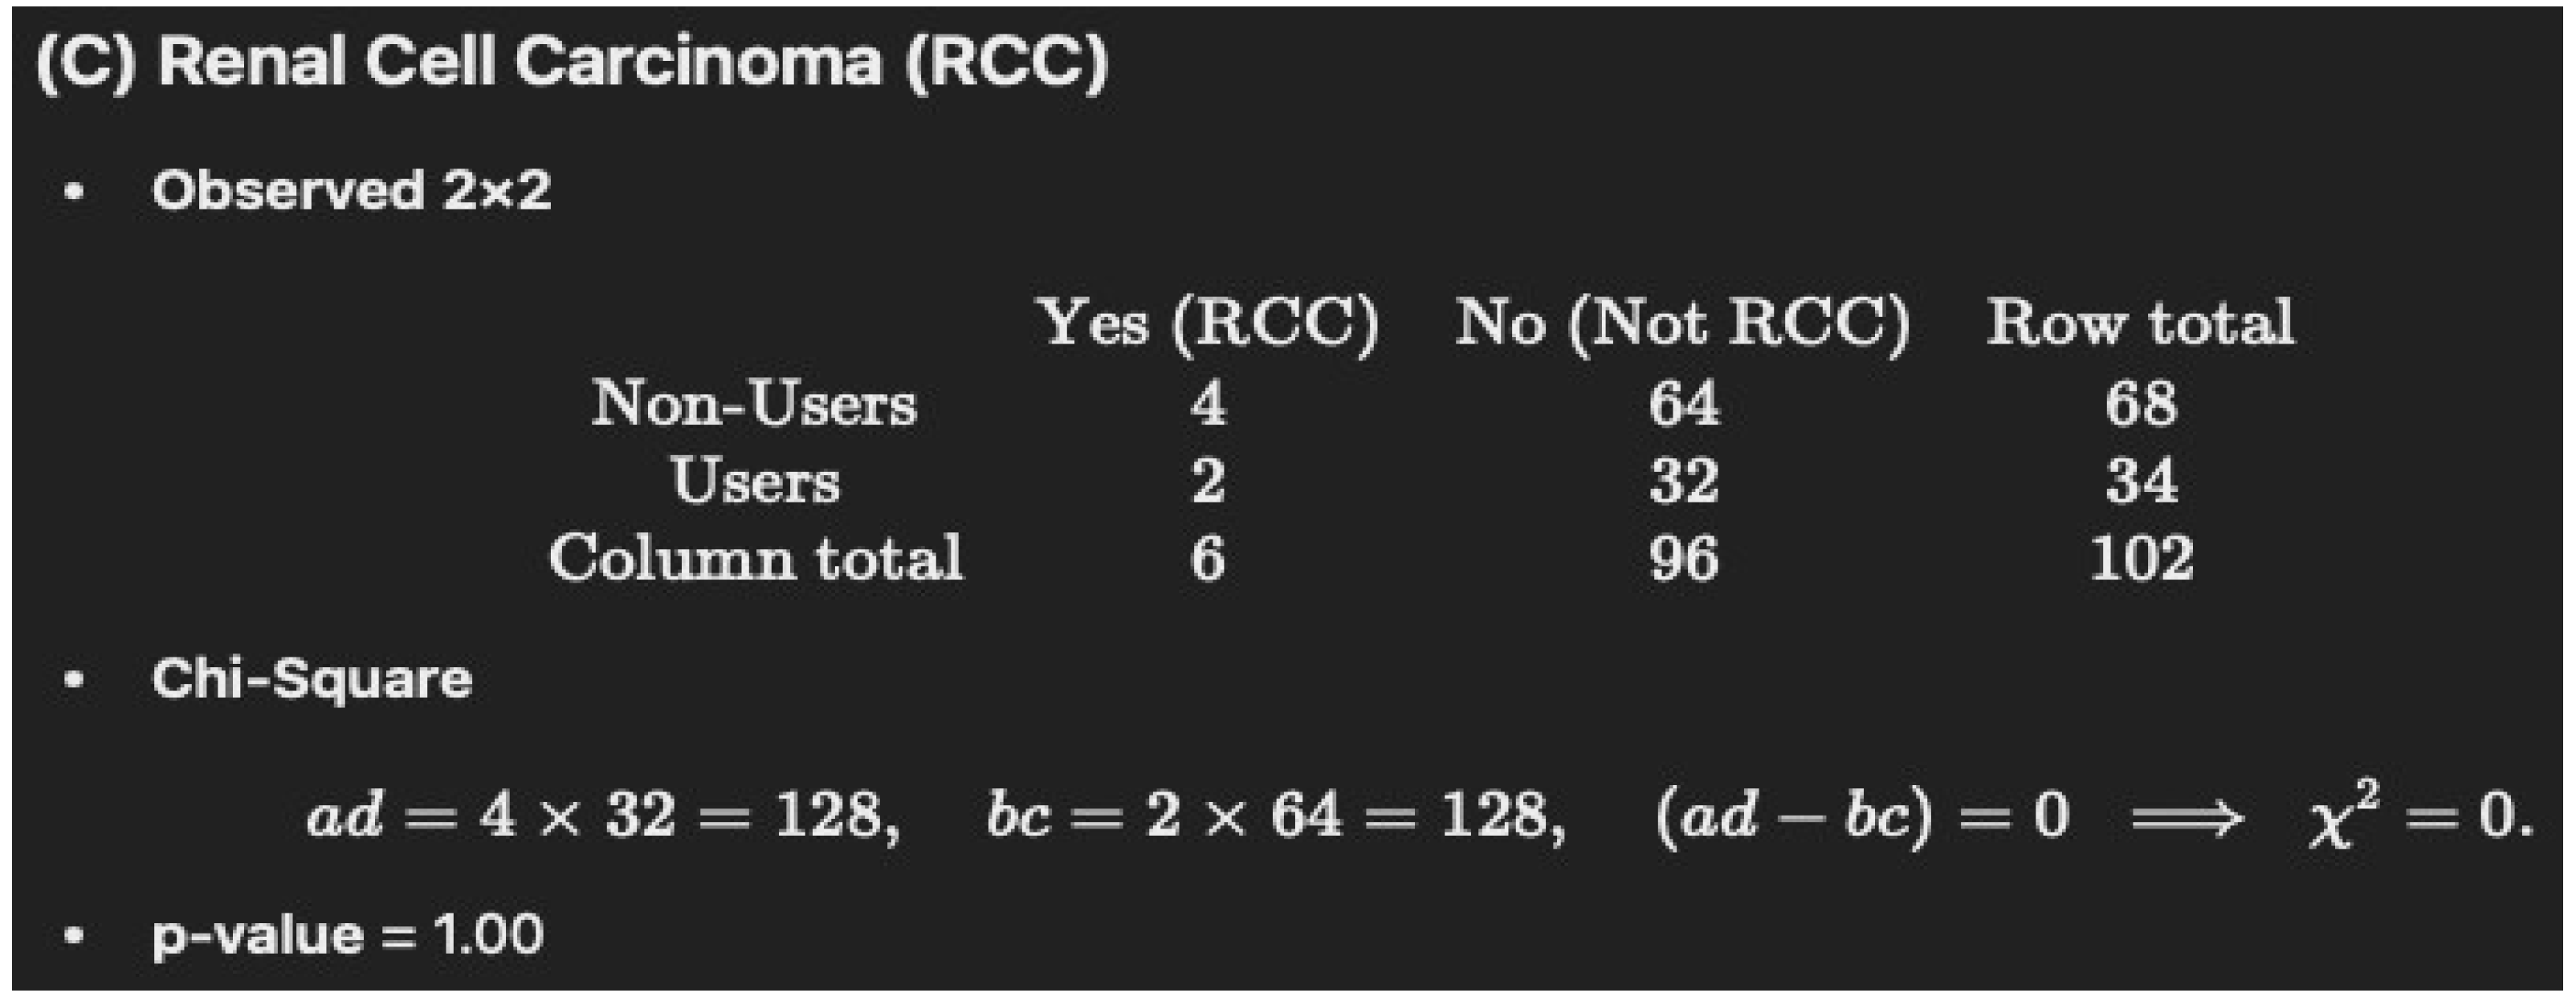The width and height of the screenshot is (2576, 1005).
Task: Click the Users row total 34
Action: click(x=2140, y=481)
